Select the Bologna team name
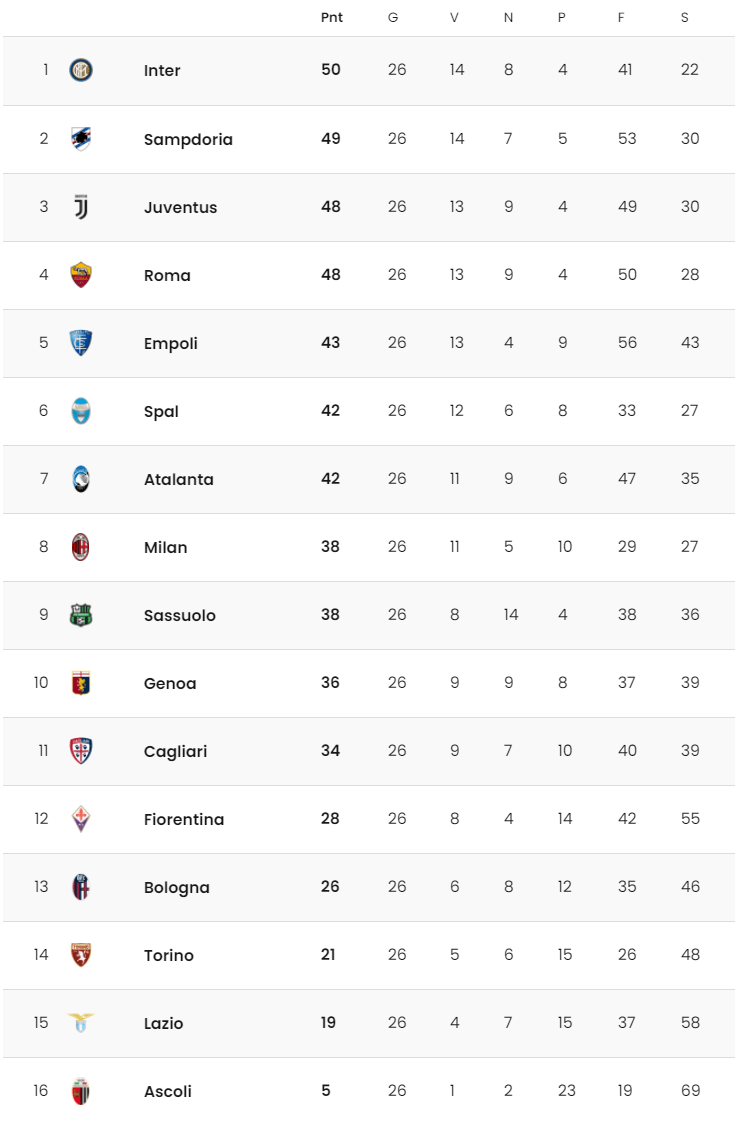Viewport: 736px width, 1127px height. click(x=177, y=888)
